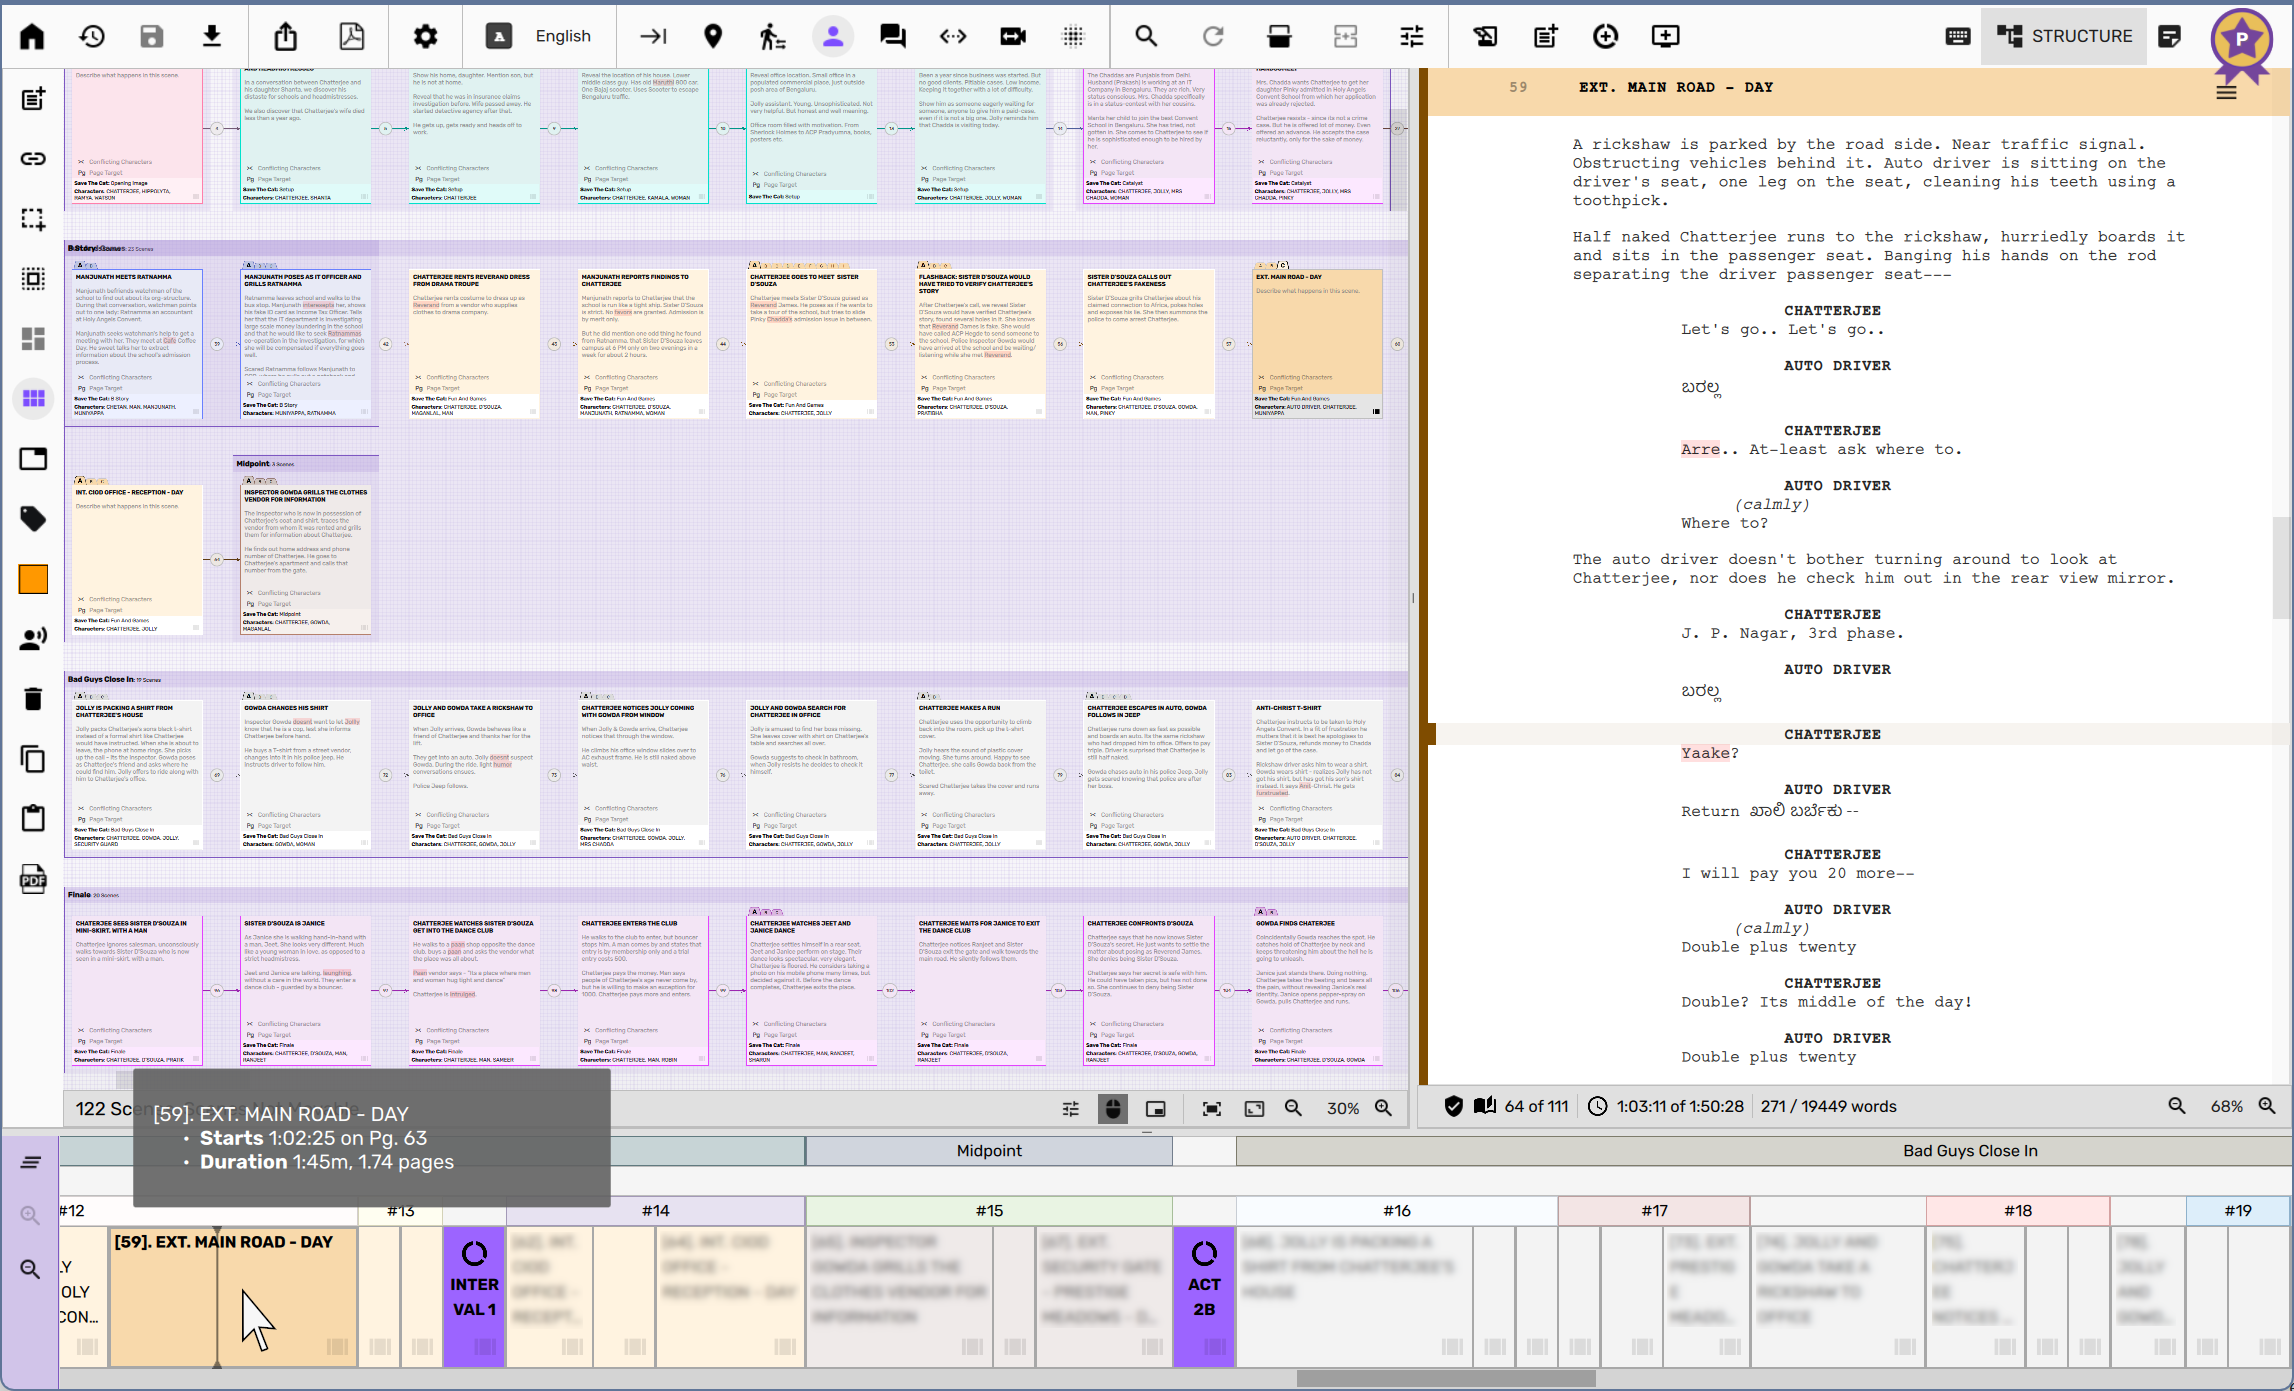This screenshot has width=2294, height=1391.
Task: Open comments chat bubble icon
Action: [892, 37]
